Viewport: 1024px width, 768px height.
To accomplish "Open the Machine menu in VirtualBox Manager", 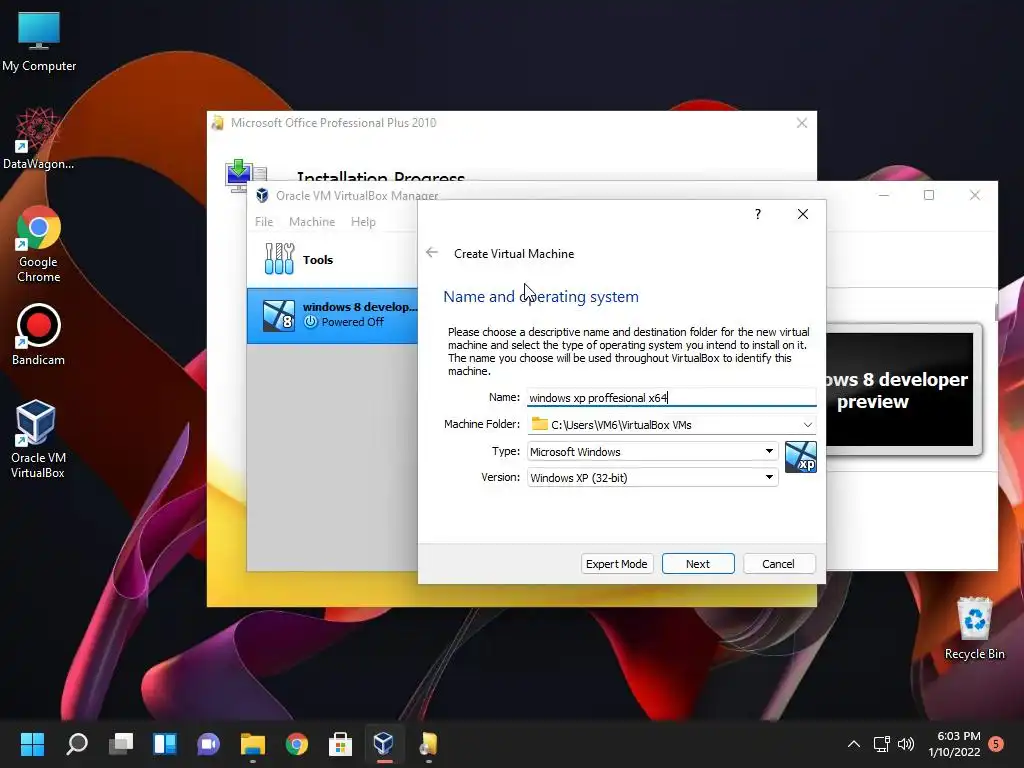I will 312,222.
